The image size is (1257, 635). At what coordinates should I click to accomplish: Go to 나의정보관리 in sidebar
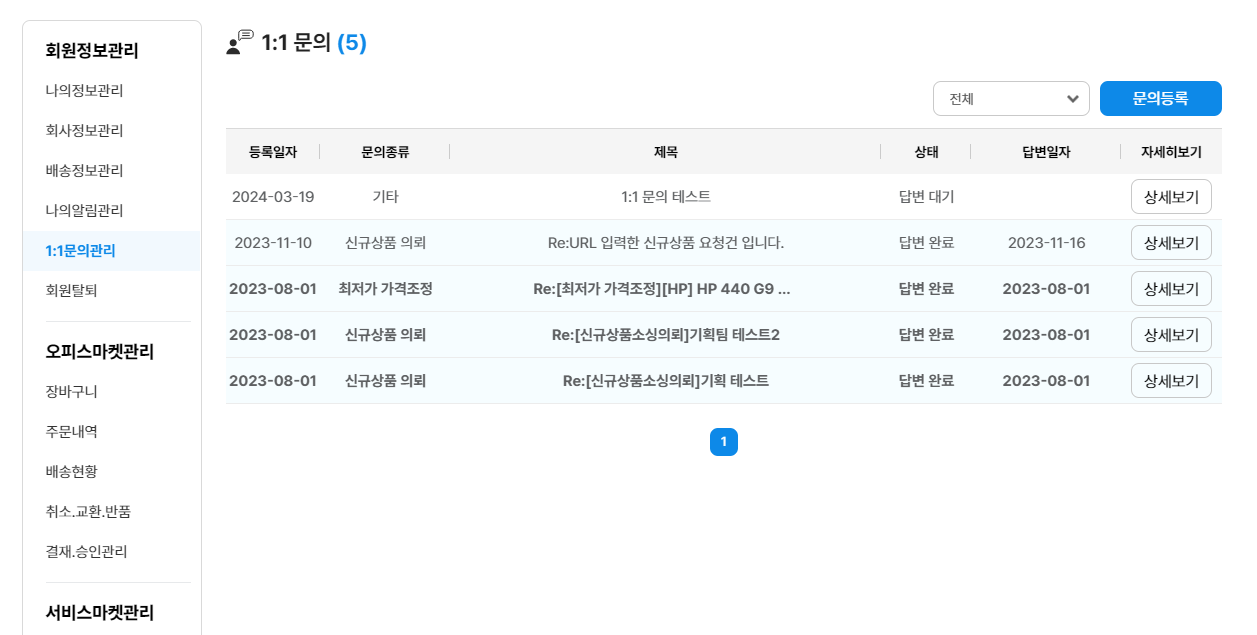[84, 91]
